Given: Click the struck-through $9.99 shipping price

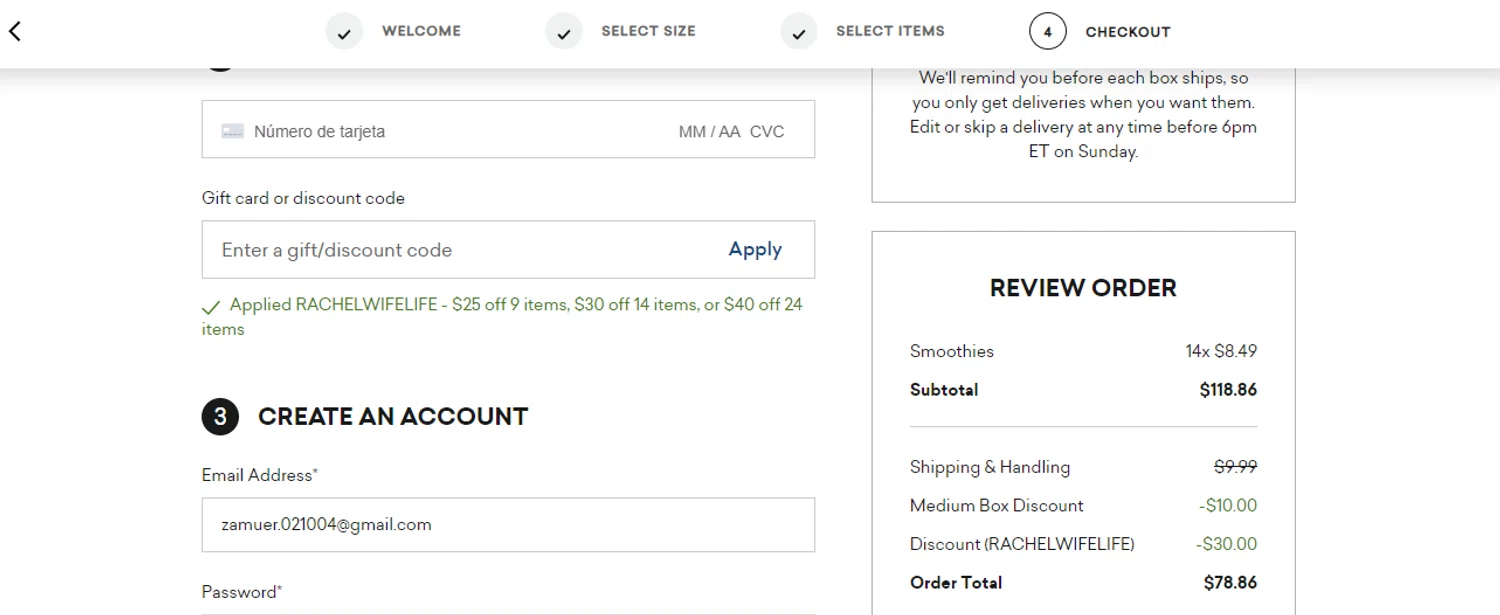Looking at the screenshot, I should [x=1235, y=467].
